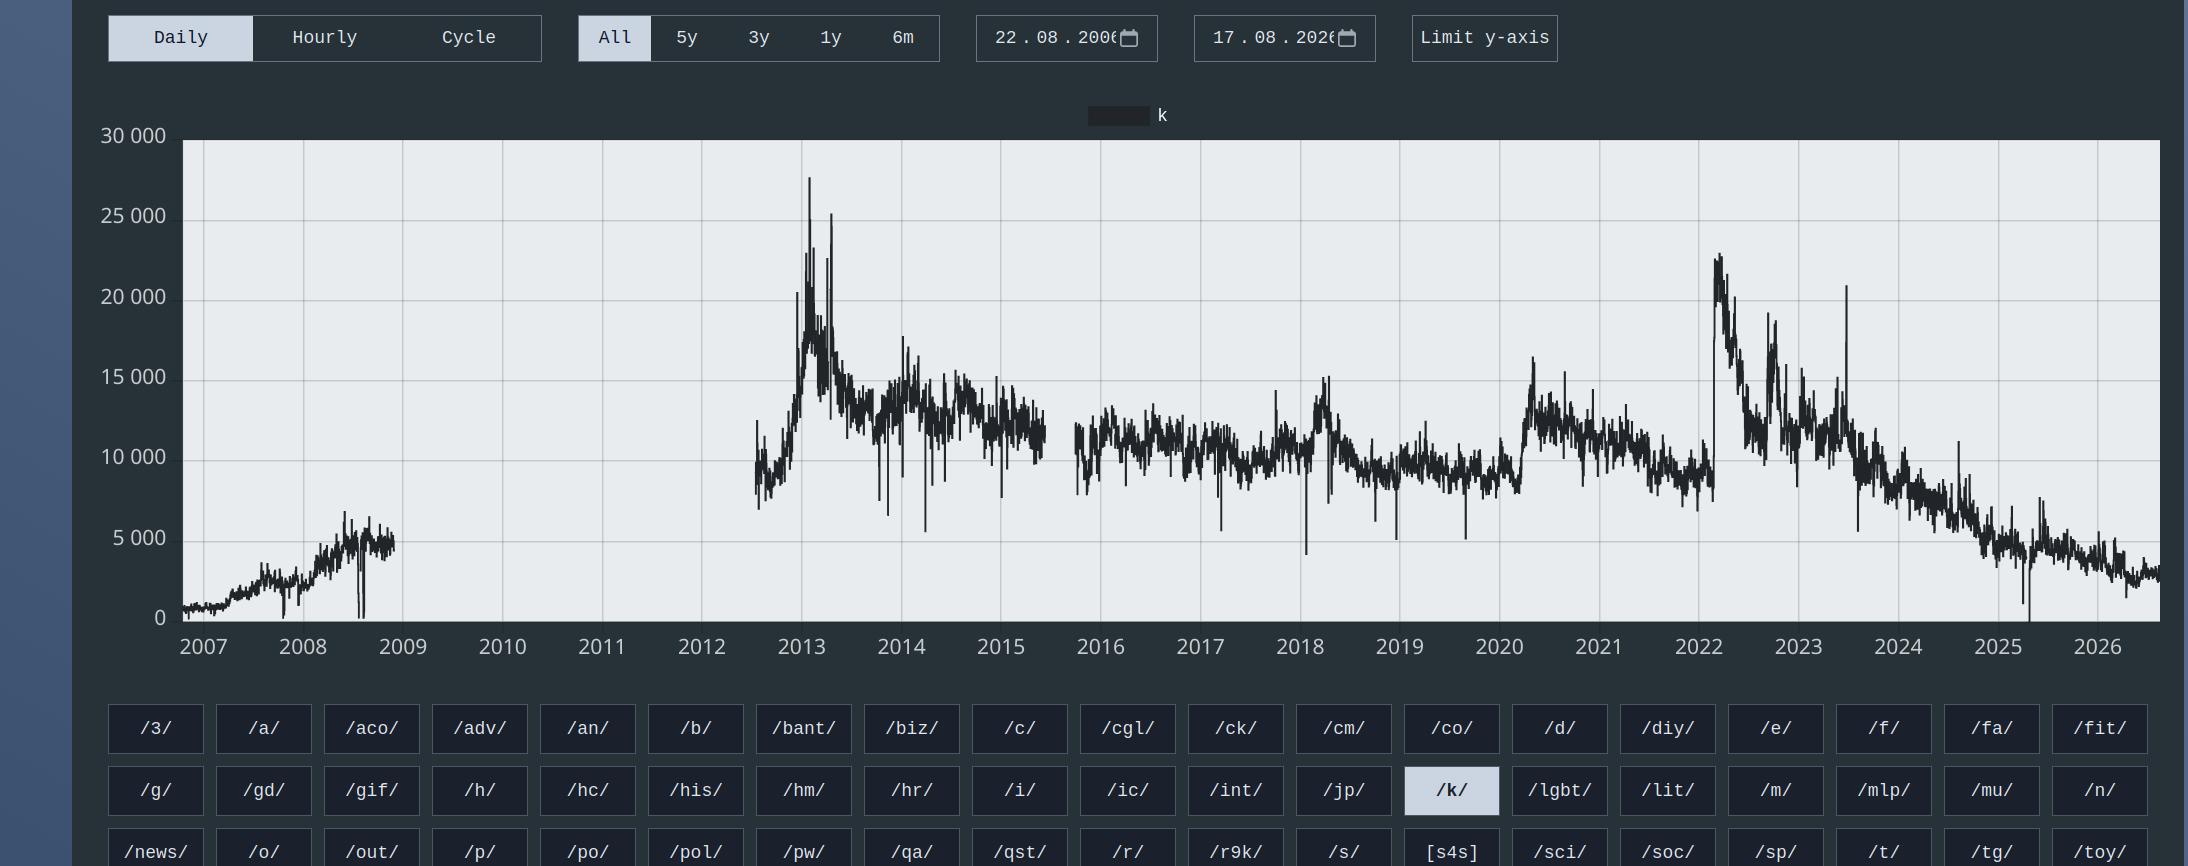
Task: Click the highlighted /k/ board button
Action: point(1452,791)
